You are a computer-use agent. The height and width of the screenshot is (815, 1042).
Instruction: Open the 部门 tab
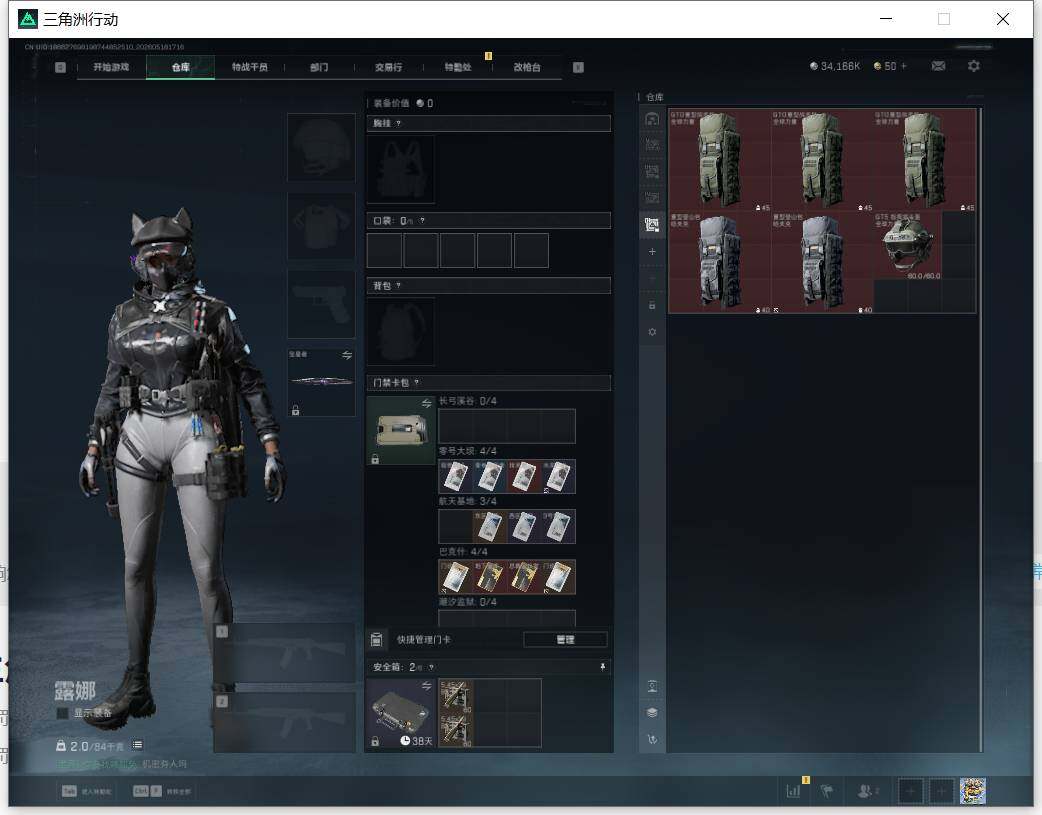(318, 67)
